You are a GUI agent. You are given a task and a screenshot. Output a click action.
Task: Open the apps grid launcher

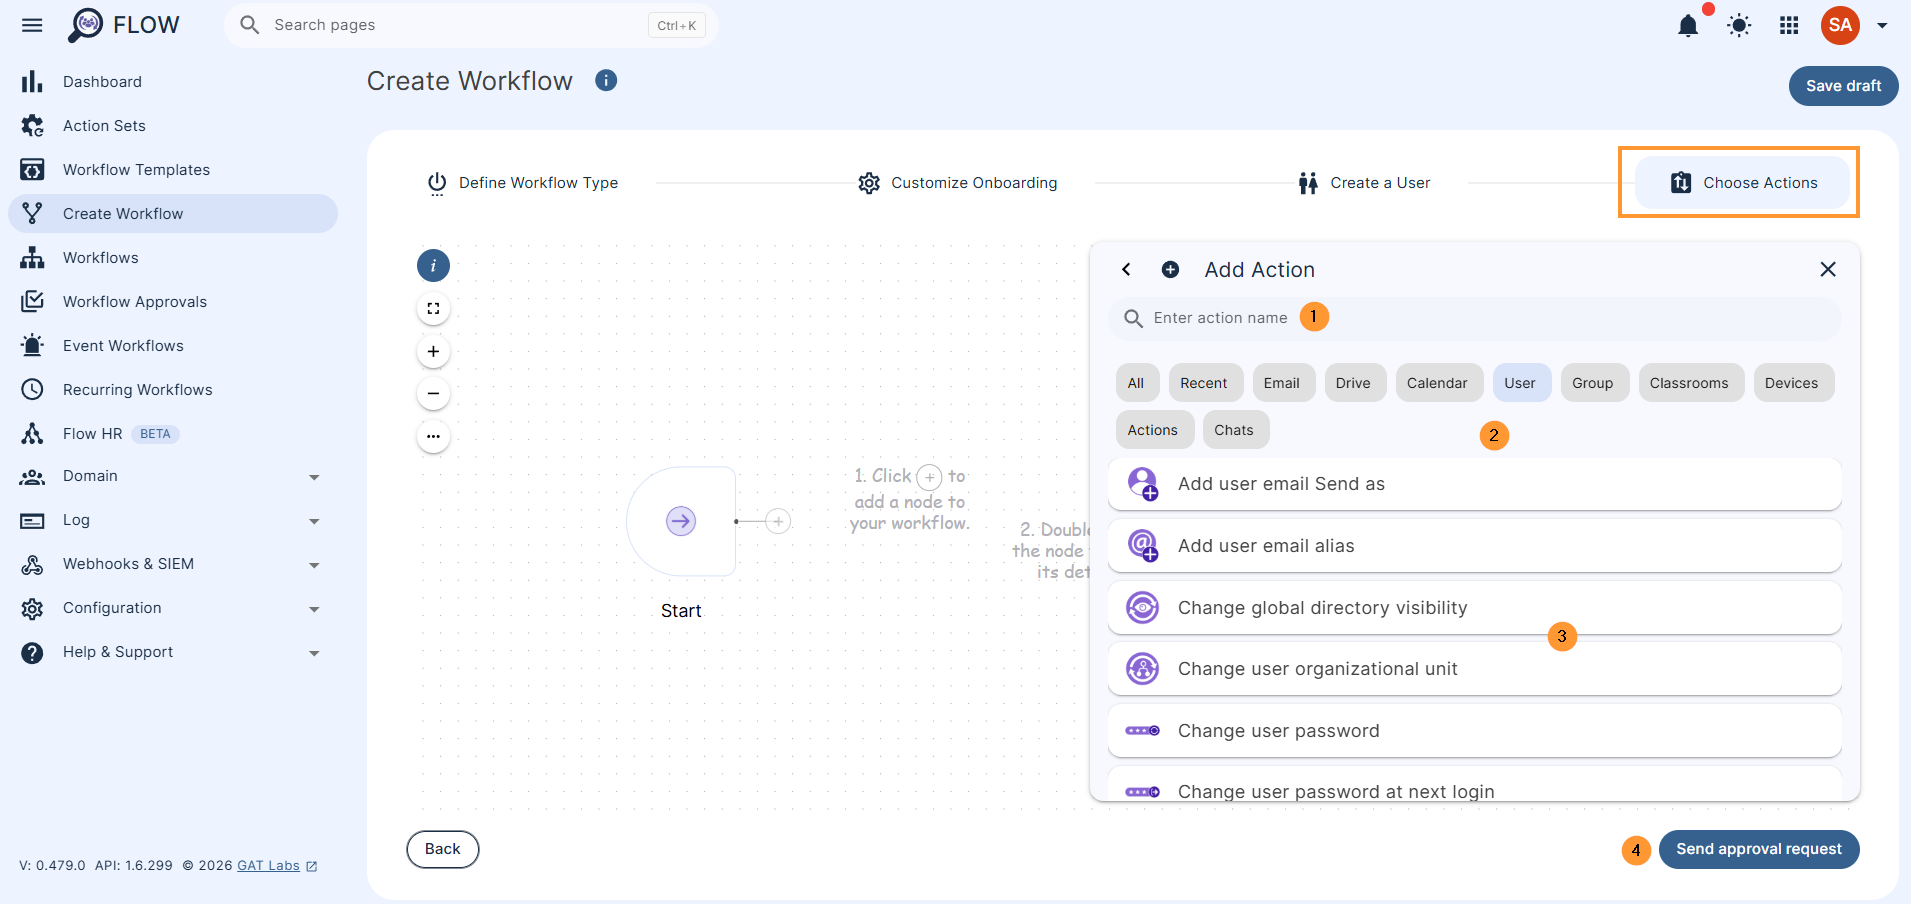(x=1789, y=26)
